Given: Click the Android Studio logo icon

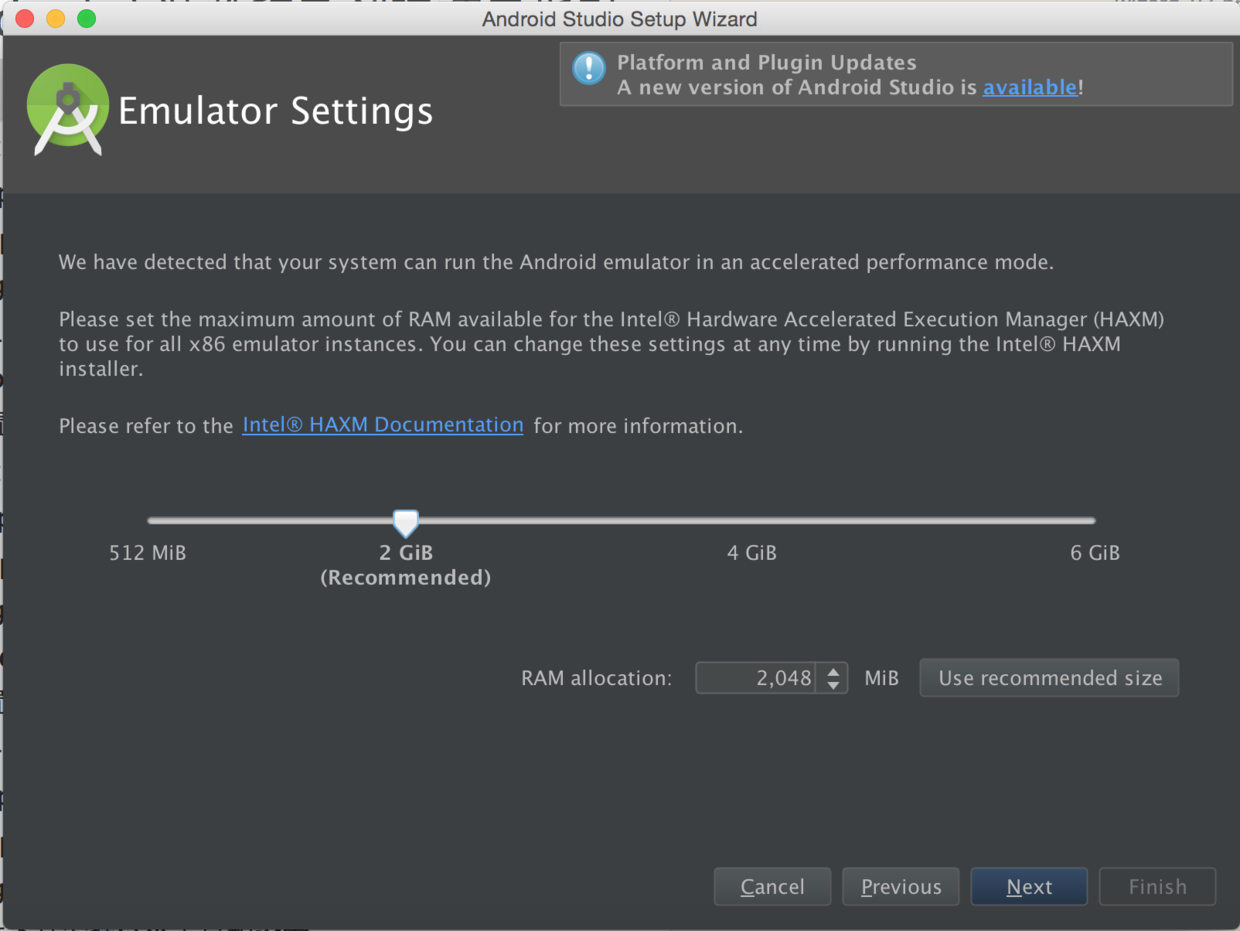Looking at the screenshot, I should point(68,110).
